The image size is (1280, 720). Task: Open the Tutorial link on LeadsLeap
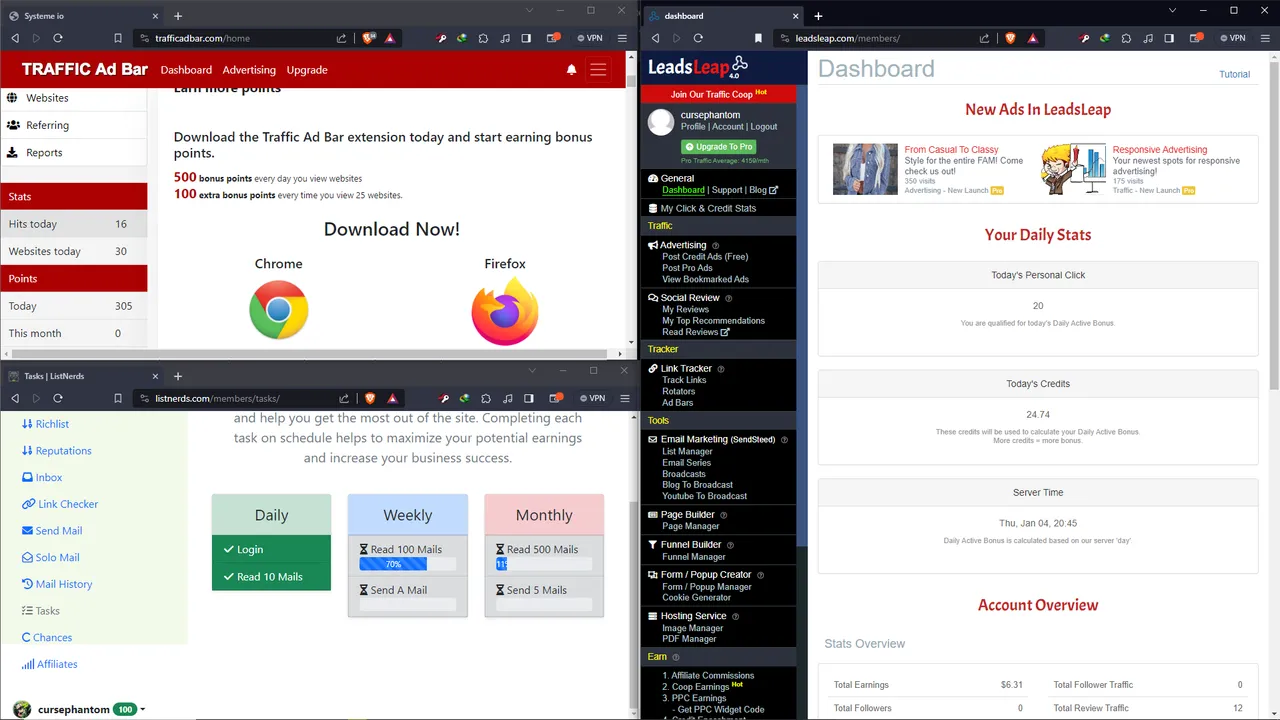pos(1234,74)
